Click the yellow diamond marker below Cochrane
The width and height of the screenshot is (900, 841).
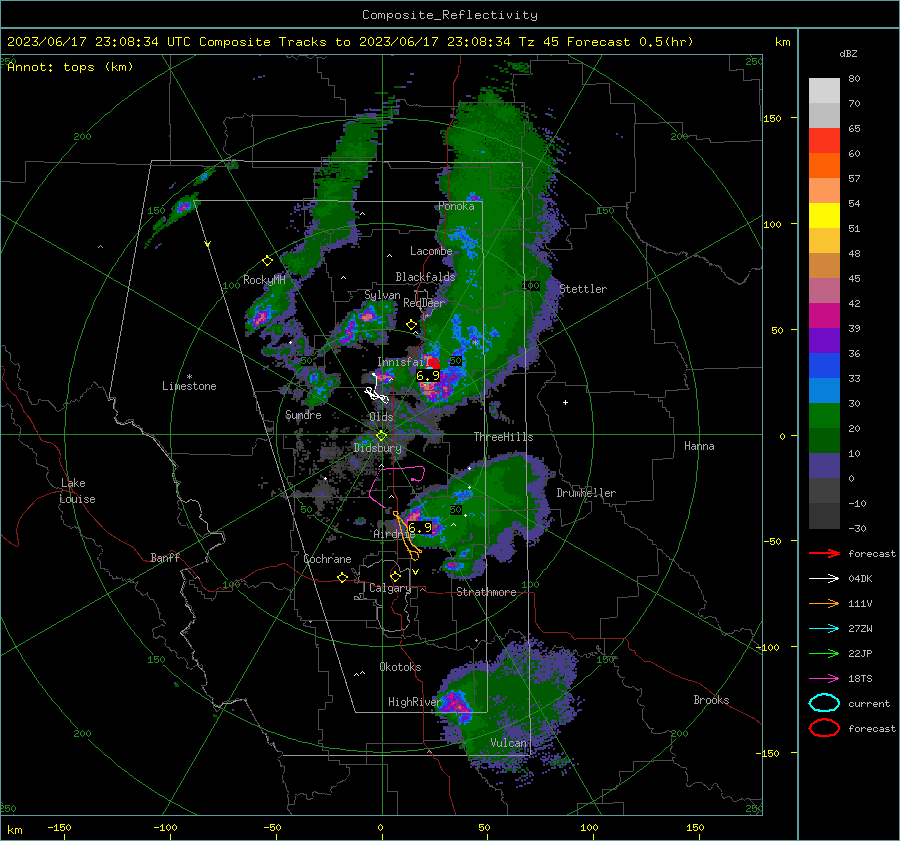click(x=343, y=577)
